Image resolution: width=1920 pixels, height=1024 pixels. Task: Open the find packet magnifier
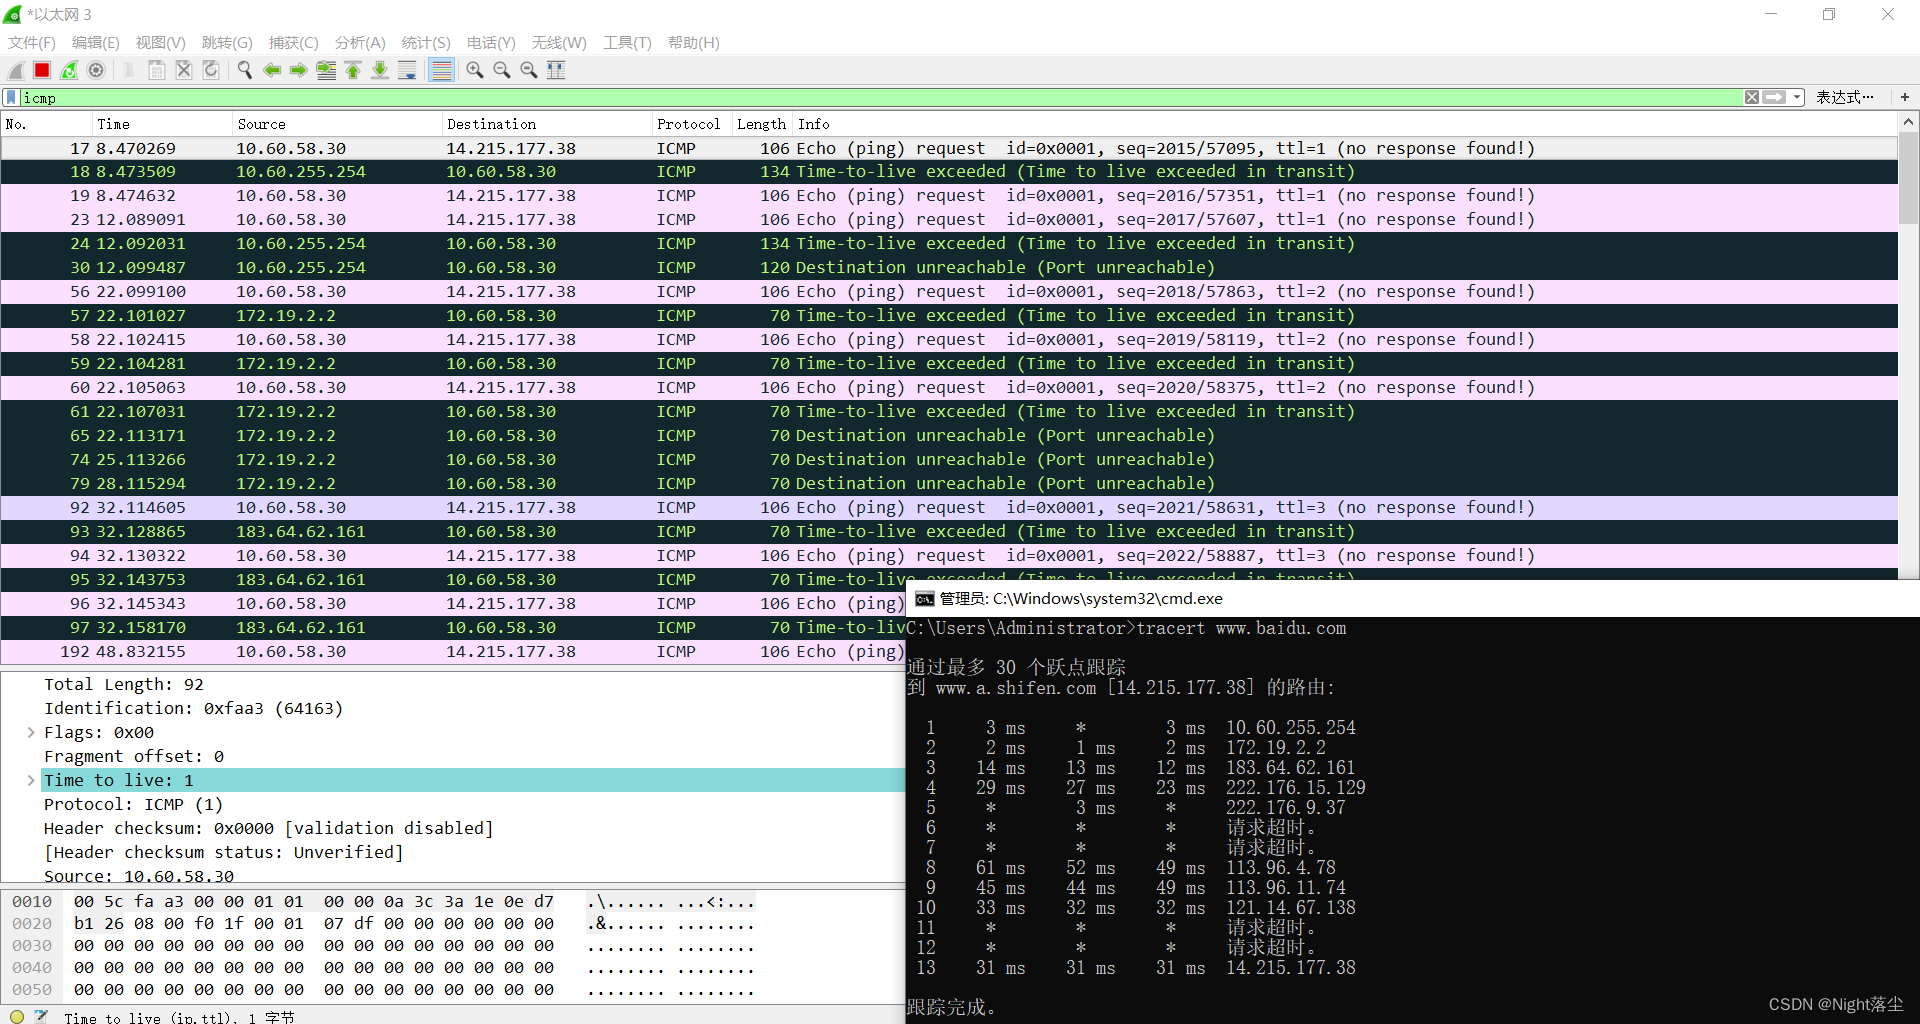point(244,70)
